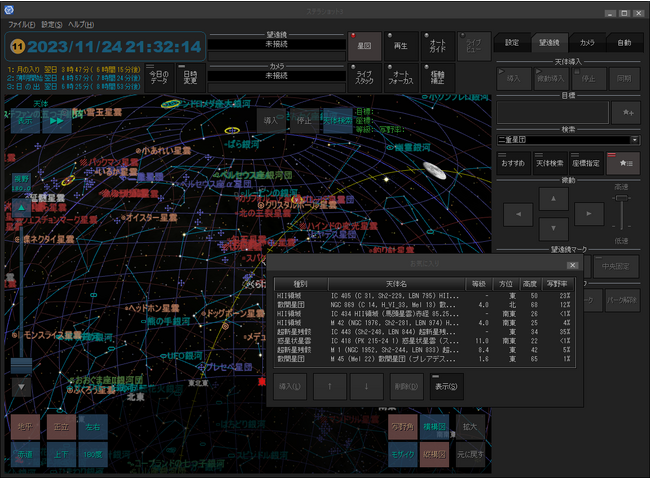Image resolution: width=650 pixels, height=478 pixels.
Task: Toggle the 星図 star chart mode
Action: (364, 46)
